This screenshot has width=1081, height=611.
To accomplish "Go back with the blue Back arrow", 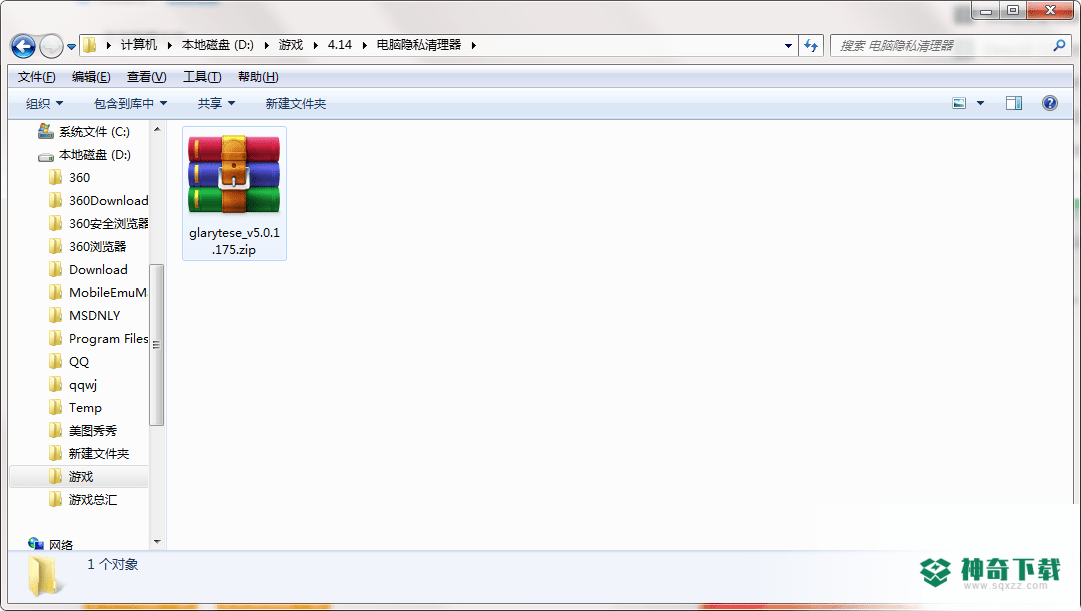I will [23, 46].
